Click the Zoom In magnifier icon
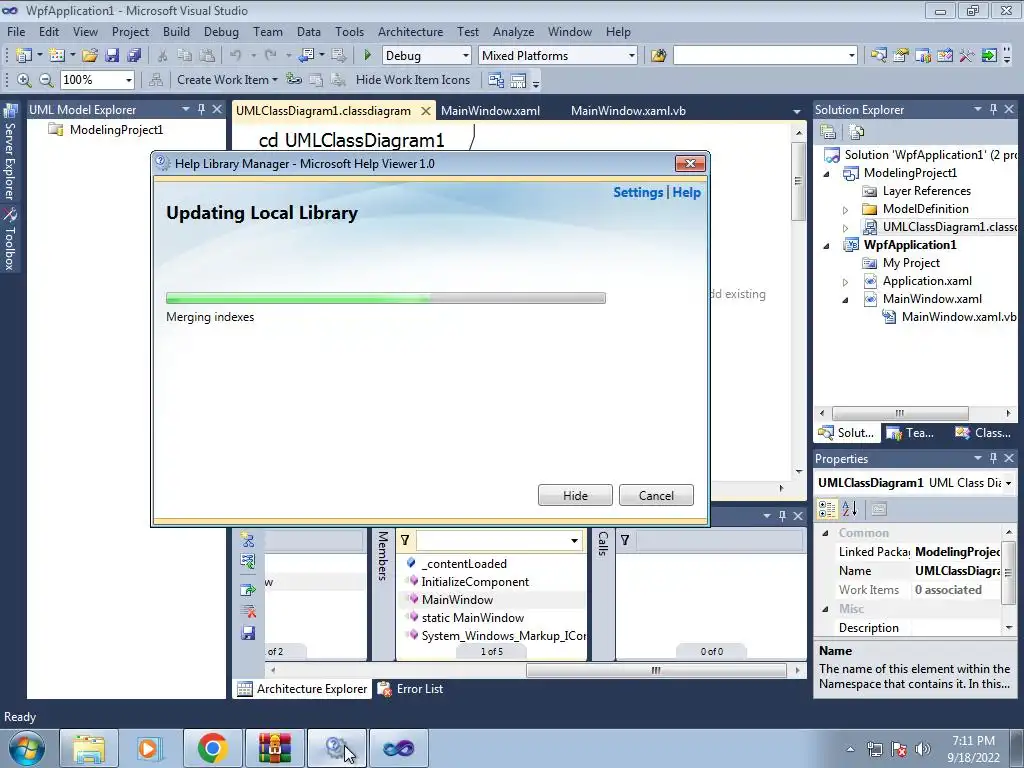The image size is (1024, 768). tap(24, 80)
